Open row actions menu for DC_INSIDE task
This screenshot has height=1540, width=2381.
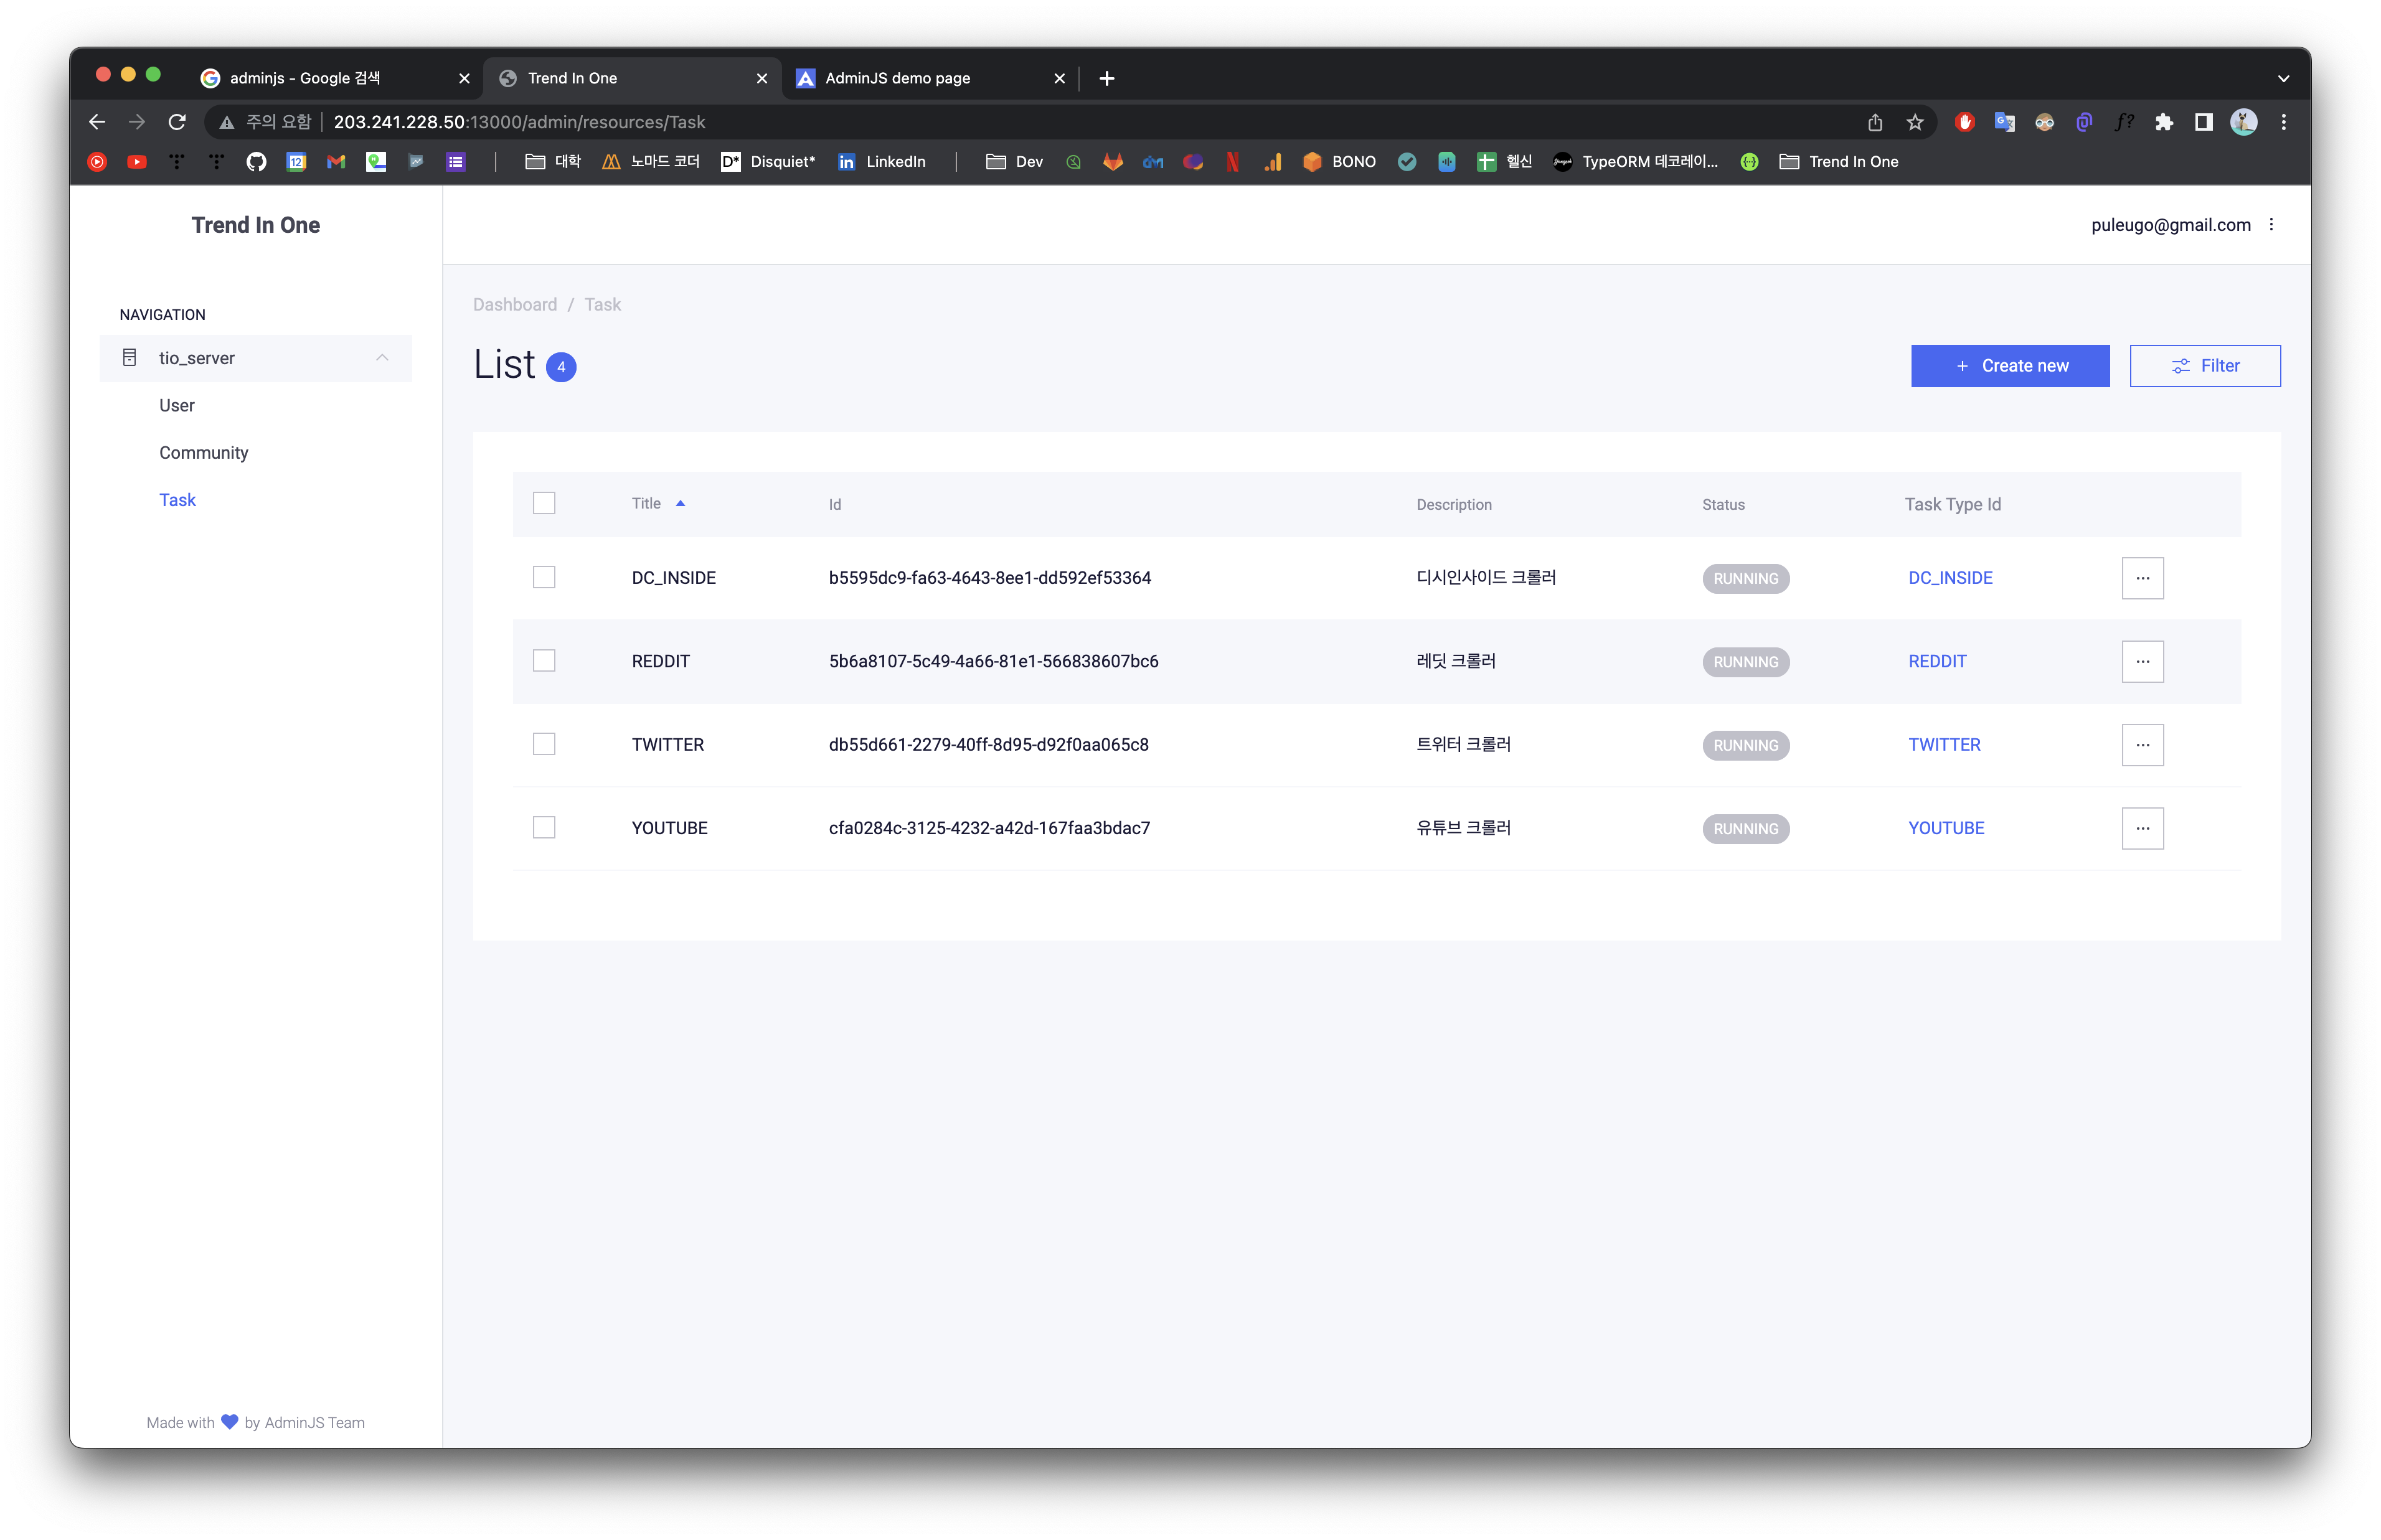click(2142, 578)
